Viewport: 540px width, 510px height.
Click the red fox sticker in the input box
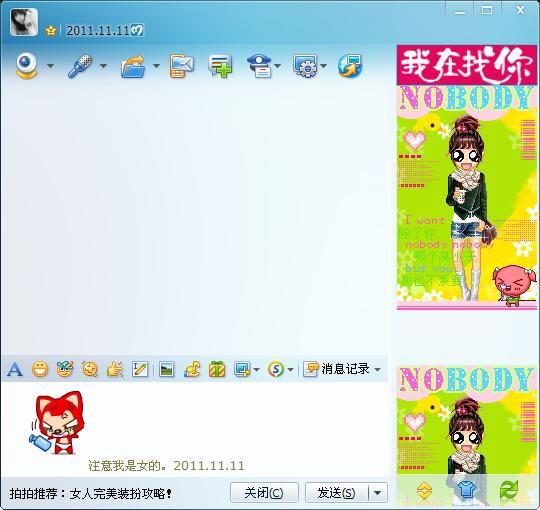click(58, 423)
